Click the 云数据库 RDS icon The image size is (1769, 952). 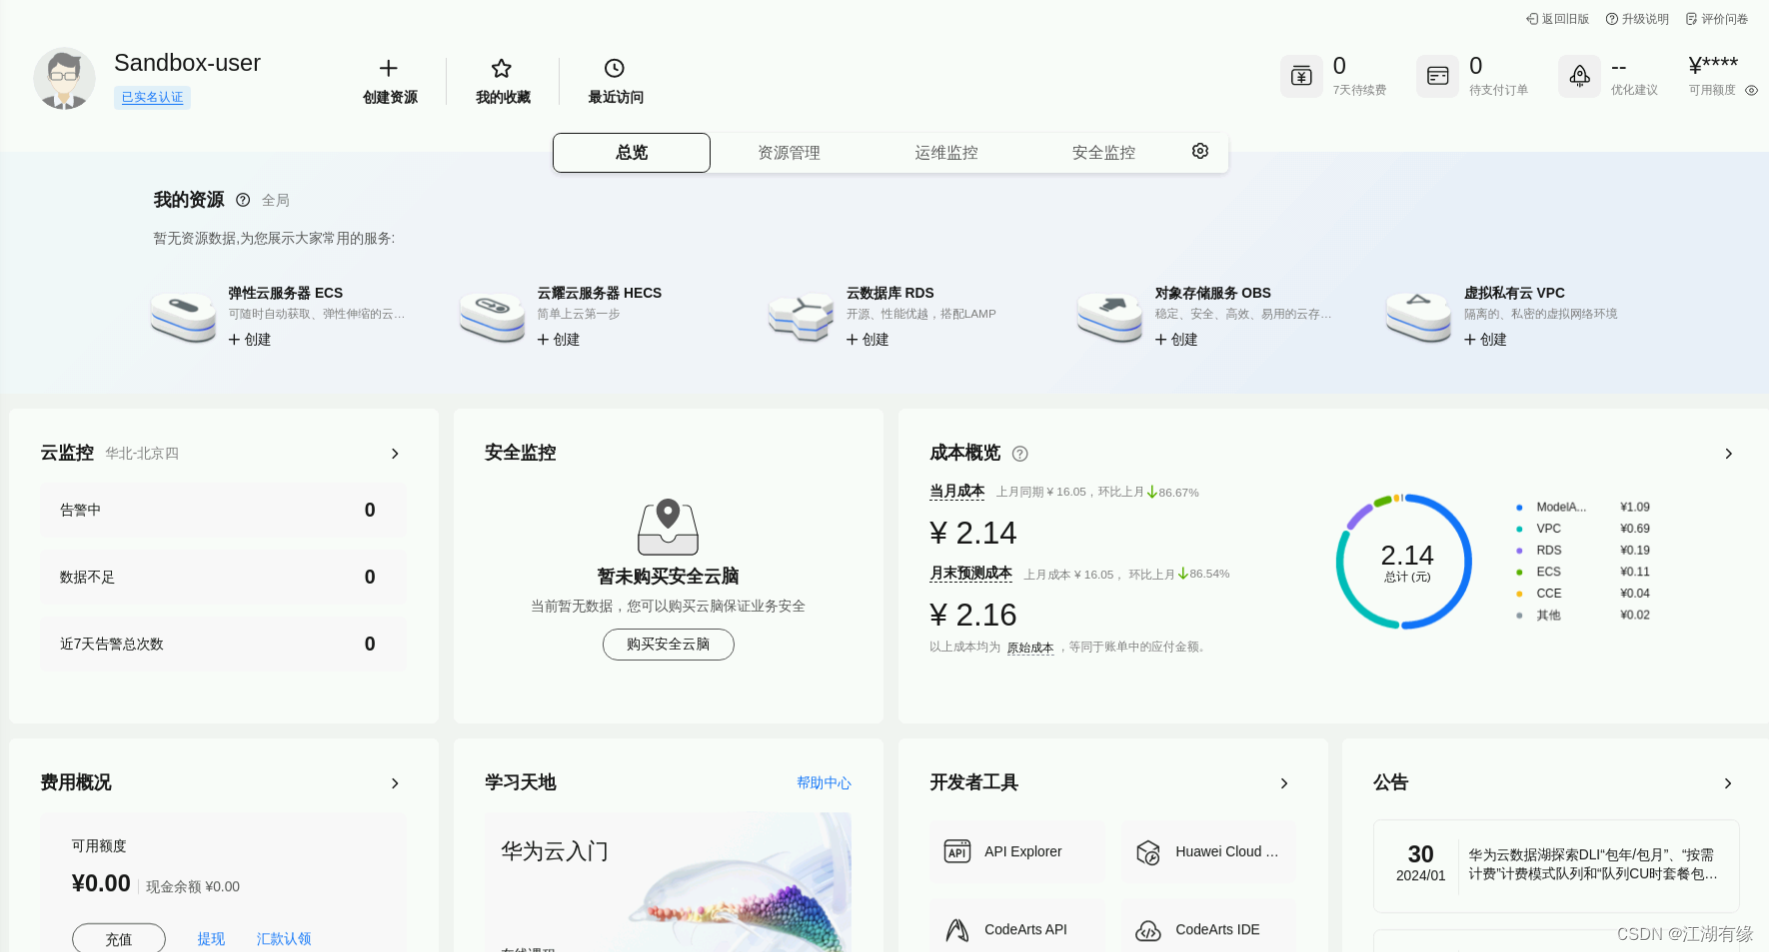coord(801,317)
